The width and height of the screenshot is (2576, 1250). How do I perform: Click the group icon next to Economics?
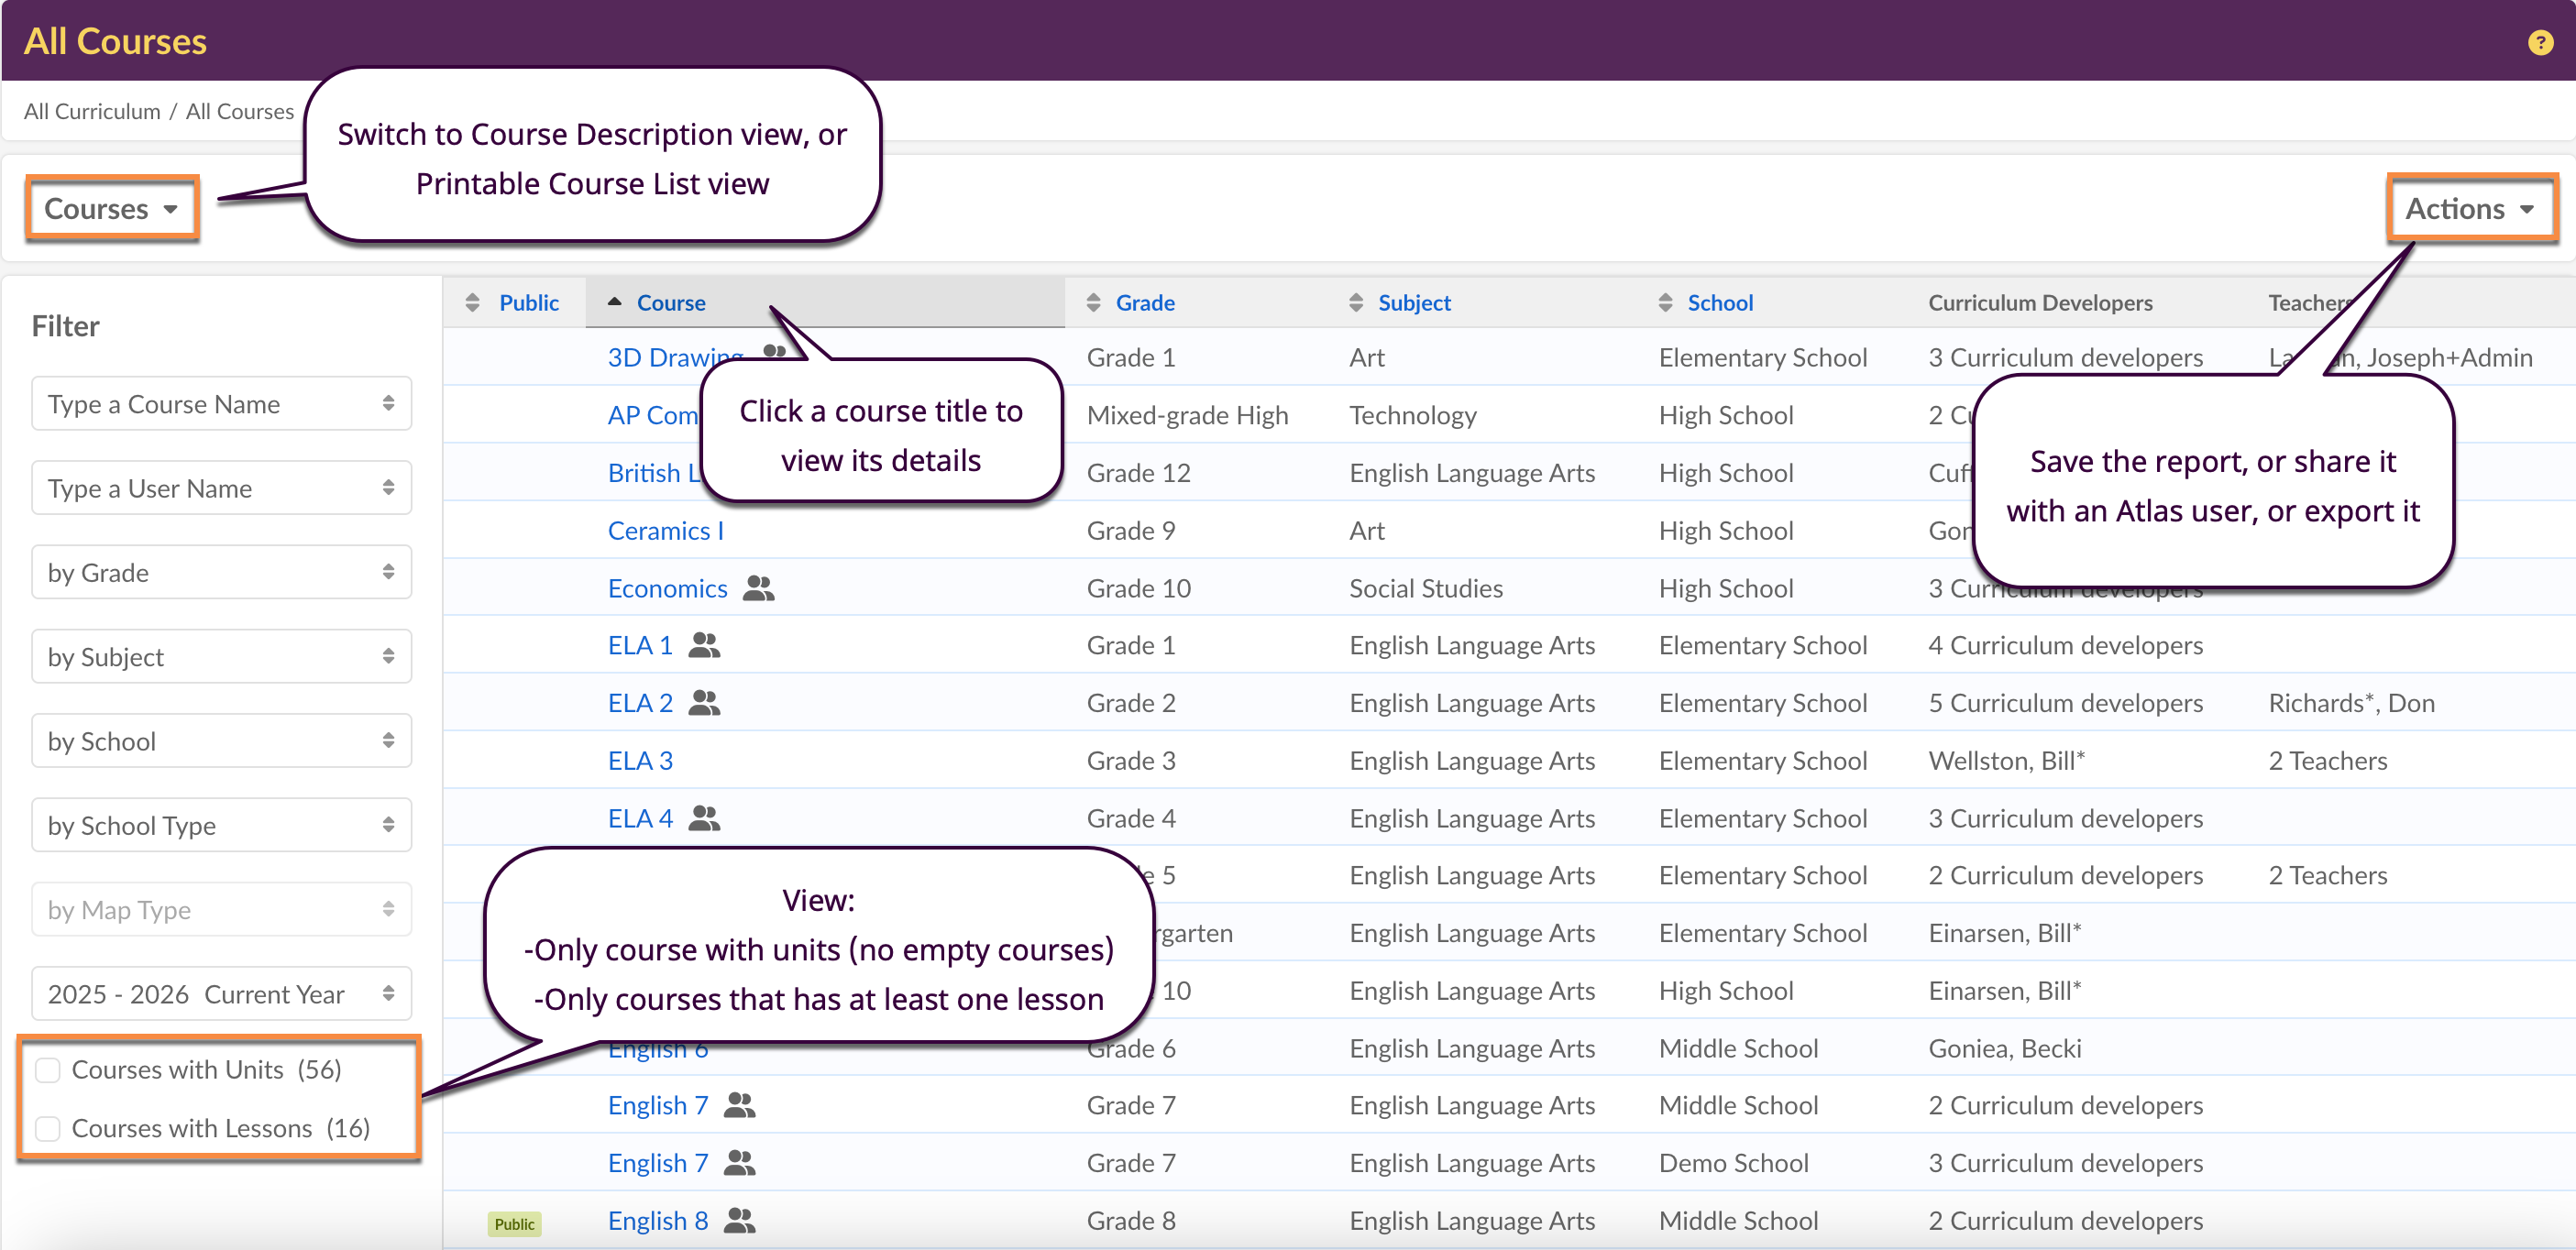(x=758, y=588)
